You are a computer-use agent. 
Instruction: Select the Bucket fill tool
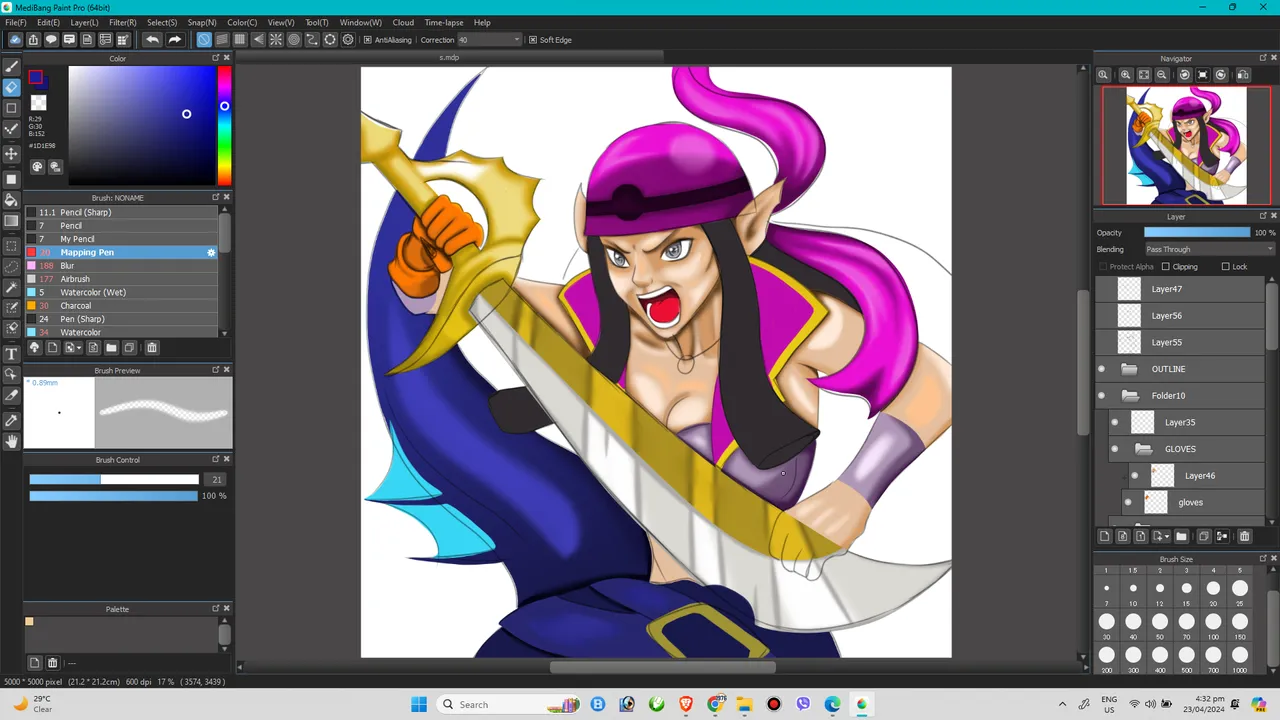(12, 200)
